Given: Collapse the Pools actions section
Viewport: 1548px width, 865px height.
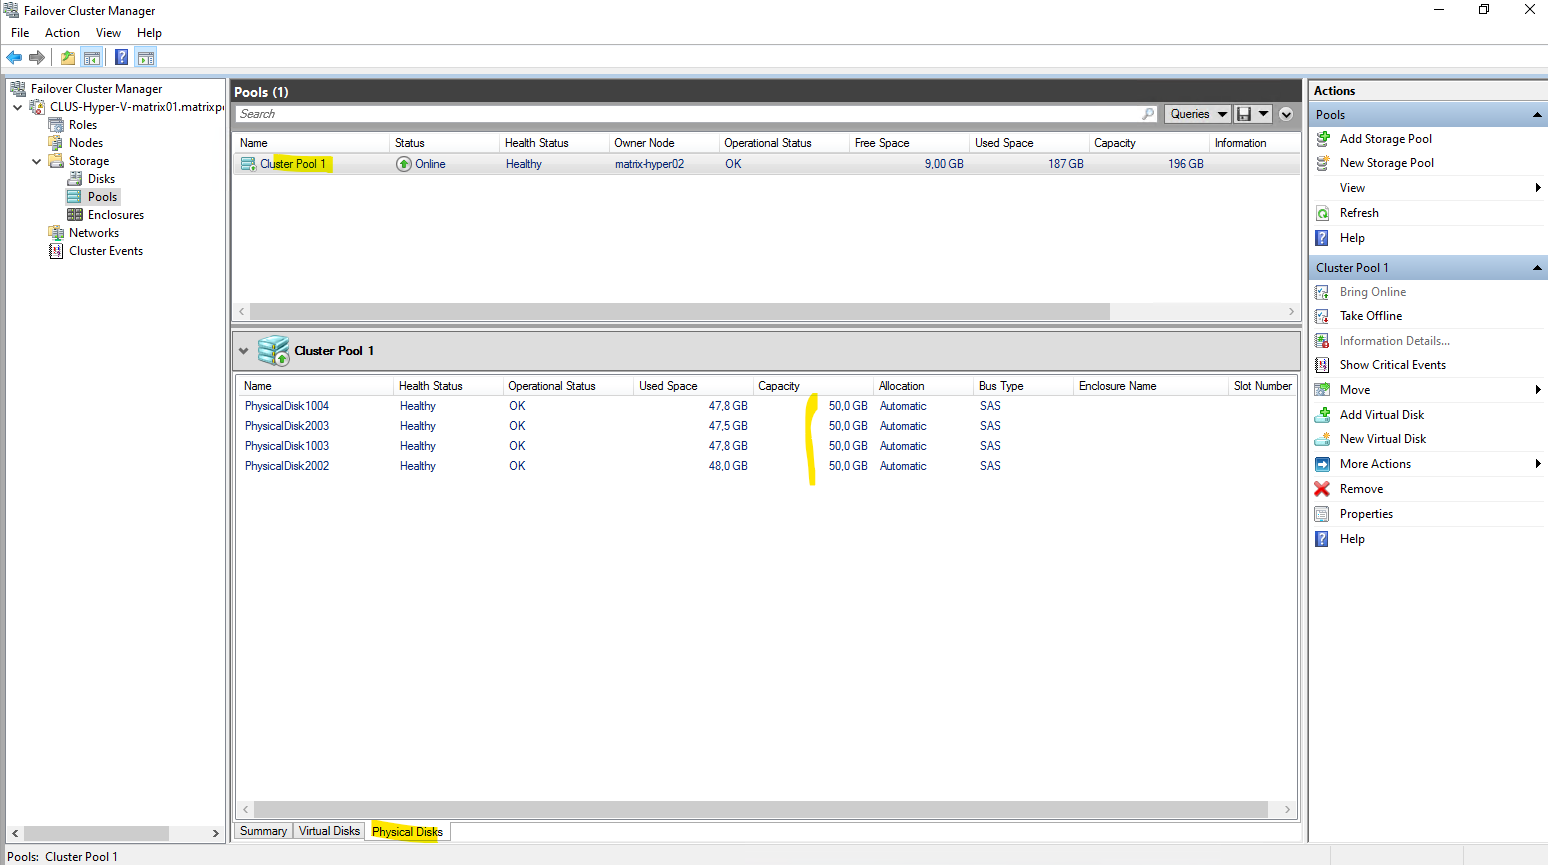Looking at the screenshot, I should pos(1536,115).
